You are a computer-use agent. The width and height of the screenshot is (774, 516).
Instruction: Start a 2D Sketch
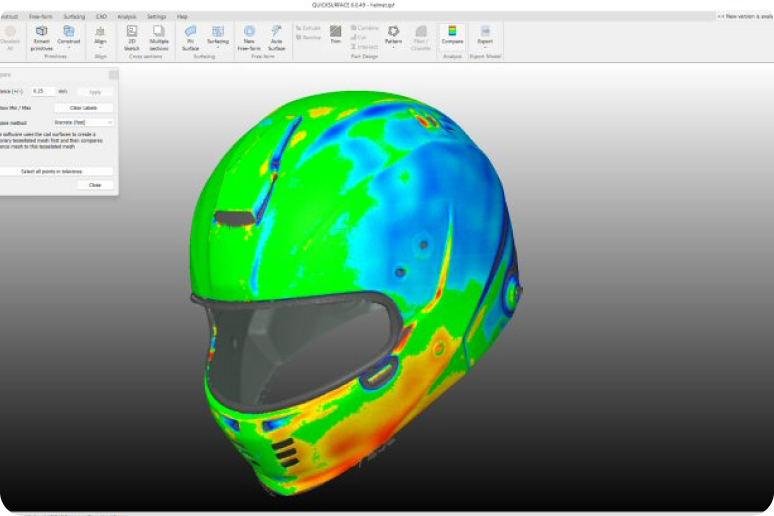pyautogui.click(x=131, y=36)
